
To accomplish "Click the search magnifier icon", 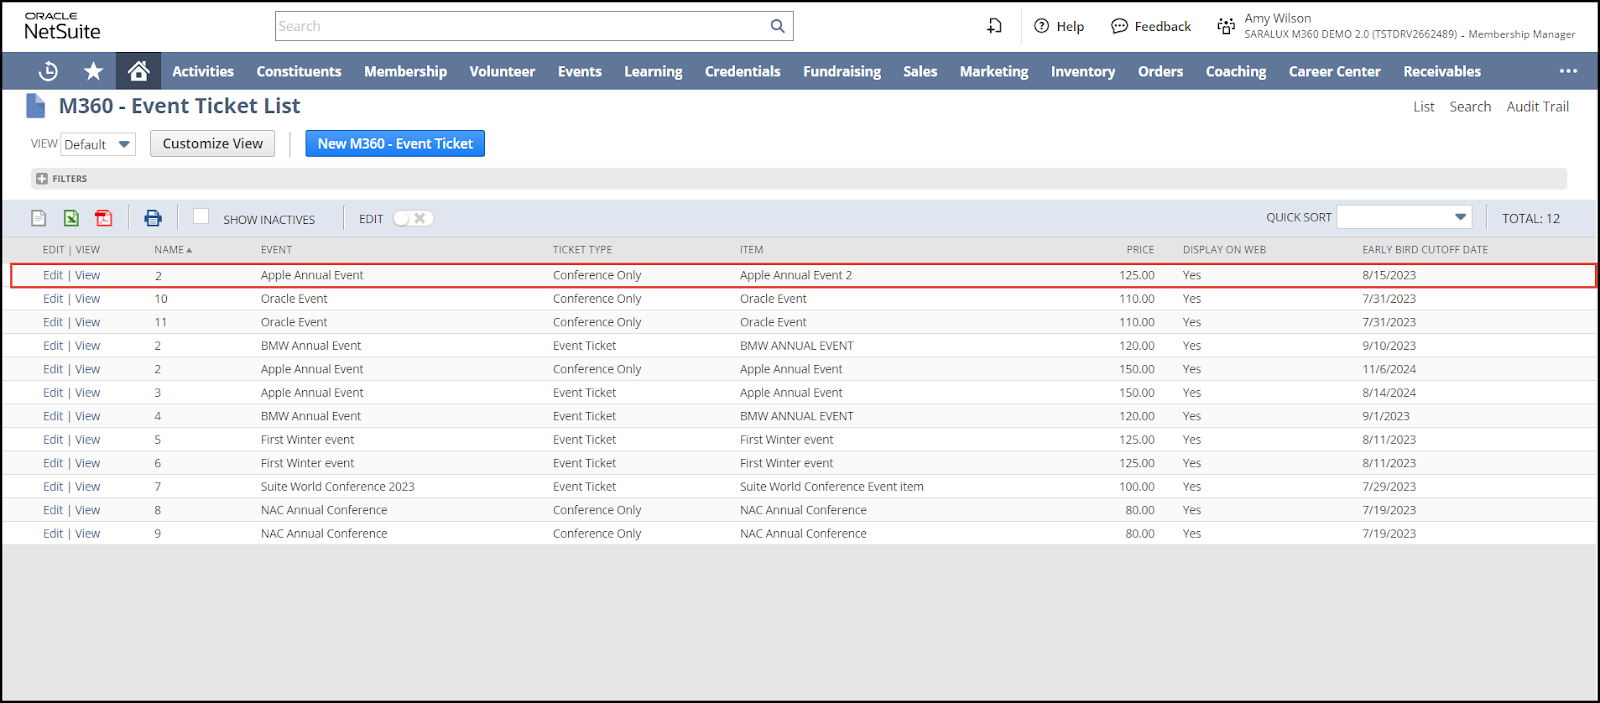I will (777, 26).
